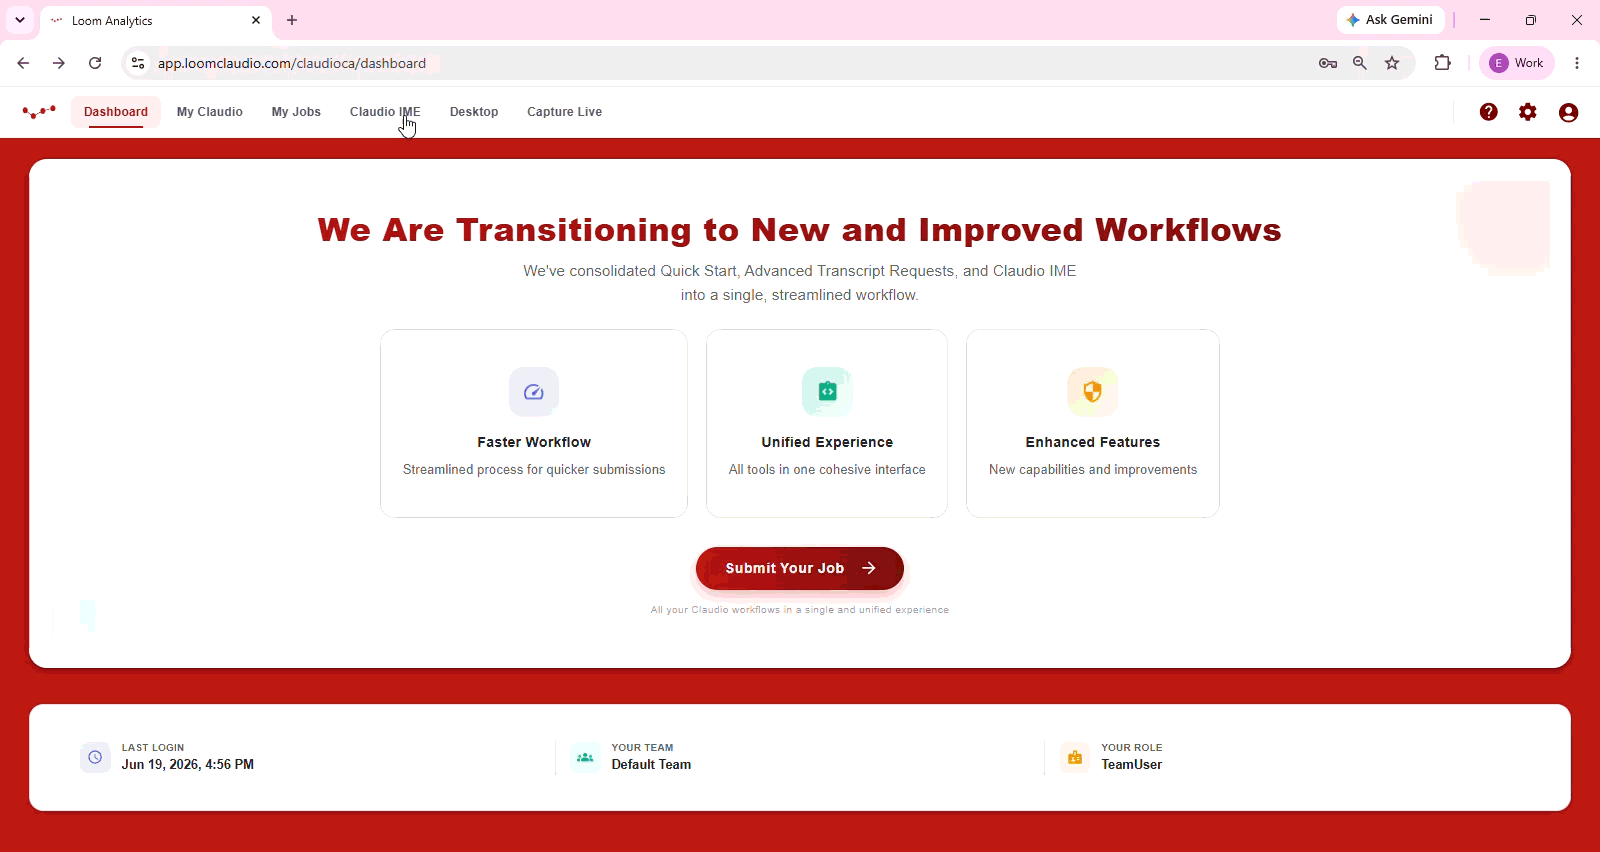Image resolution: width=1600 pixels, height=852 pixels.
Task: Click the zoom magnifier icon in address bar
Action: coord(1360,63)
